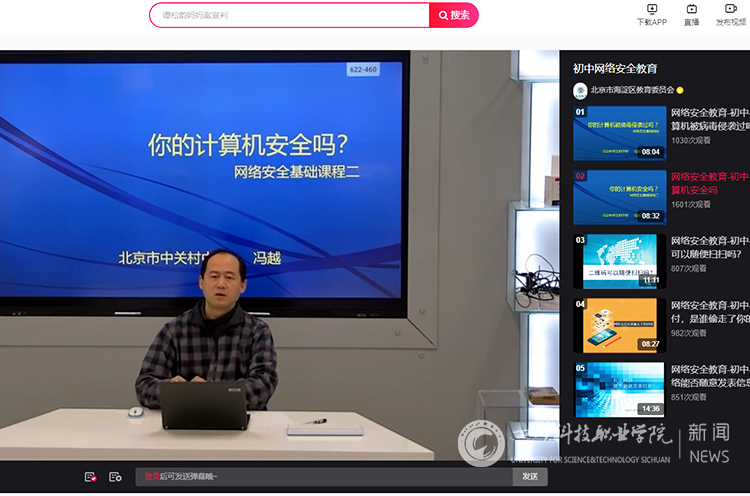Click the danmaku text input box
The image size is (750, 496).
tap(324, 477)
